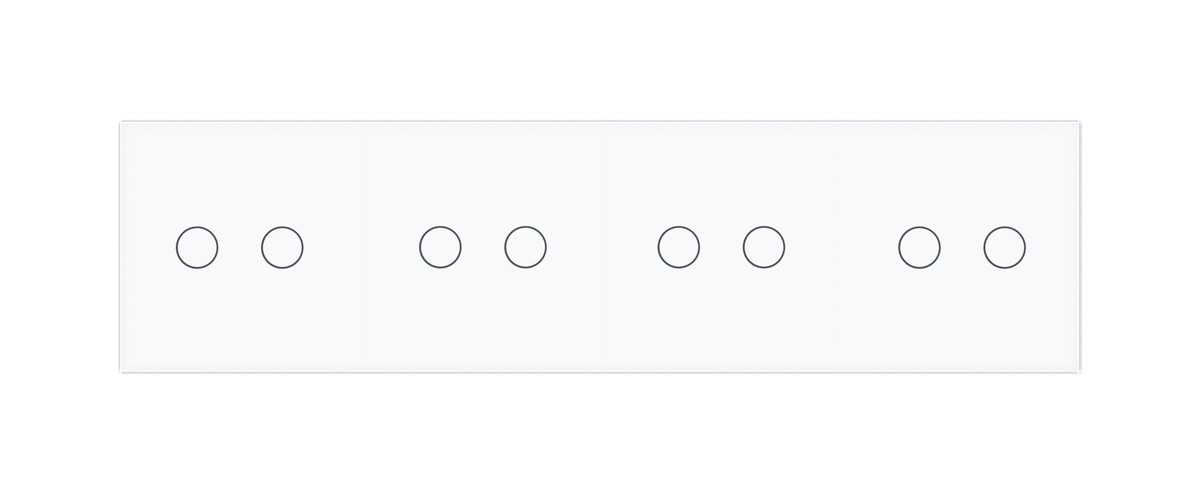Image resolution: width=1200 pixels, height=494 pixels.
Task: Click between the third pair's two circle buttons
Action: (721, 247)
